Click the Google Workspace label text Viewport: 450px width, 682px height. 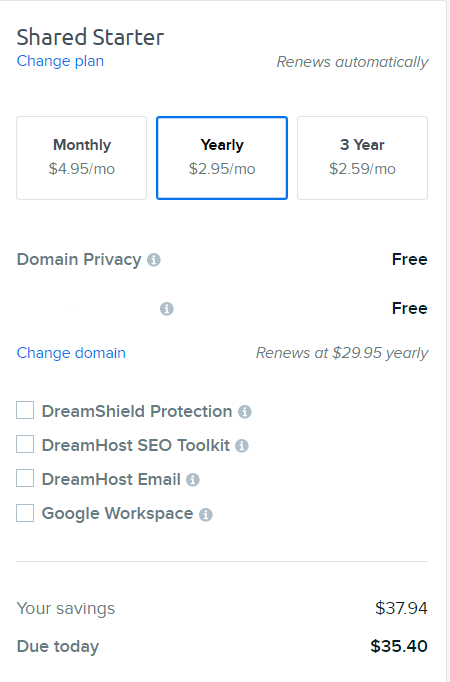pyautogui.click(x=117, y=514)
